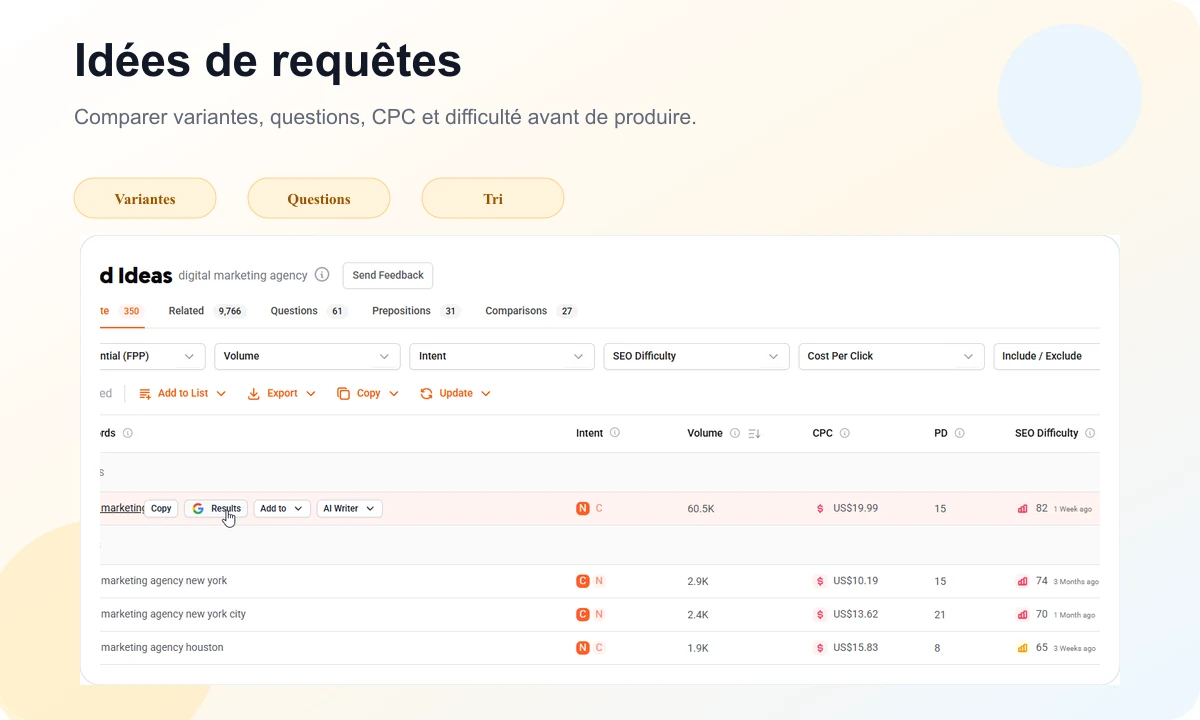Click the dollar icon beside US$10.19
Screen dimensions: 1200x720
pos(821,581)
